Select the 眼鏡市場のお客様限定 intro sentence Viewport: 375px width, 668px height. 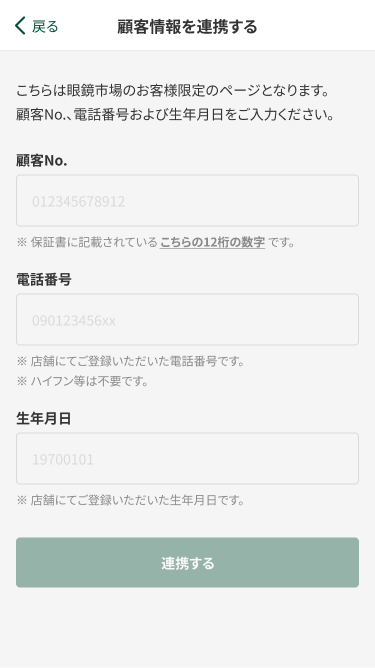173,90
